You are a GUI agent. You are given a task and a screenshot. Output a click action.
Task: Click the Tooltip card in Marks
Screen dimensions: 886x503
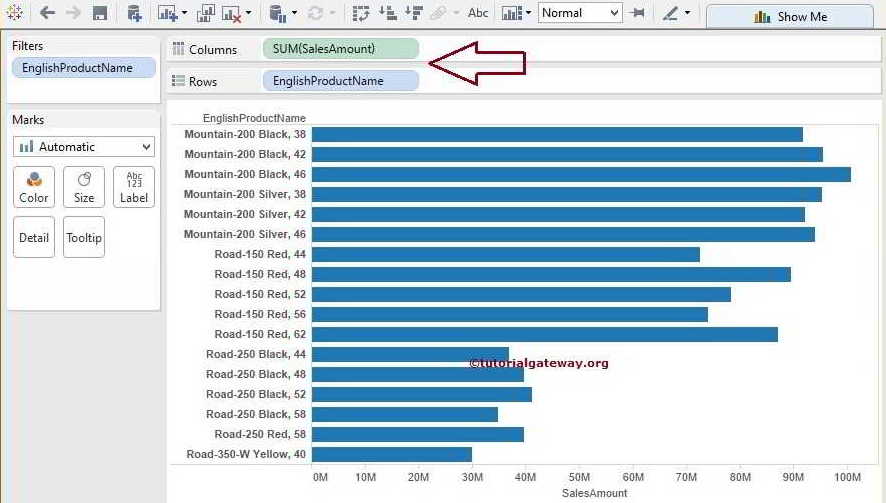pos(84,238)
